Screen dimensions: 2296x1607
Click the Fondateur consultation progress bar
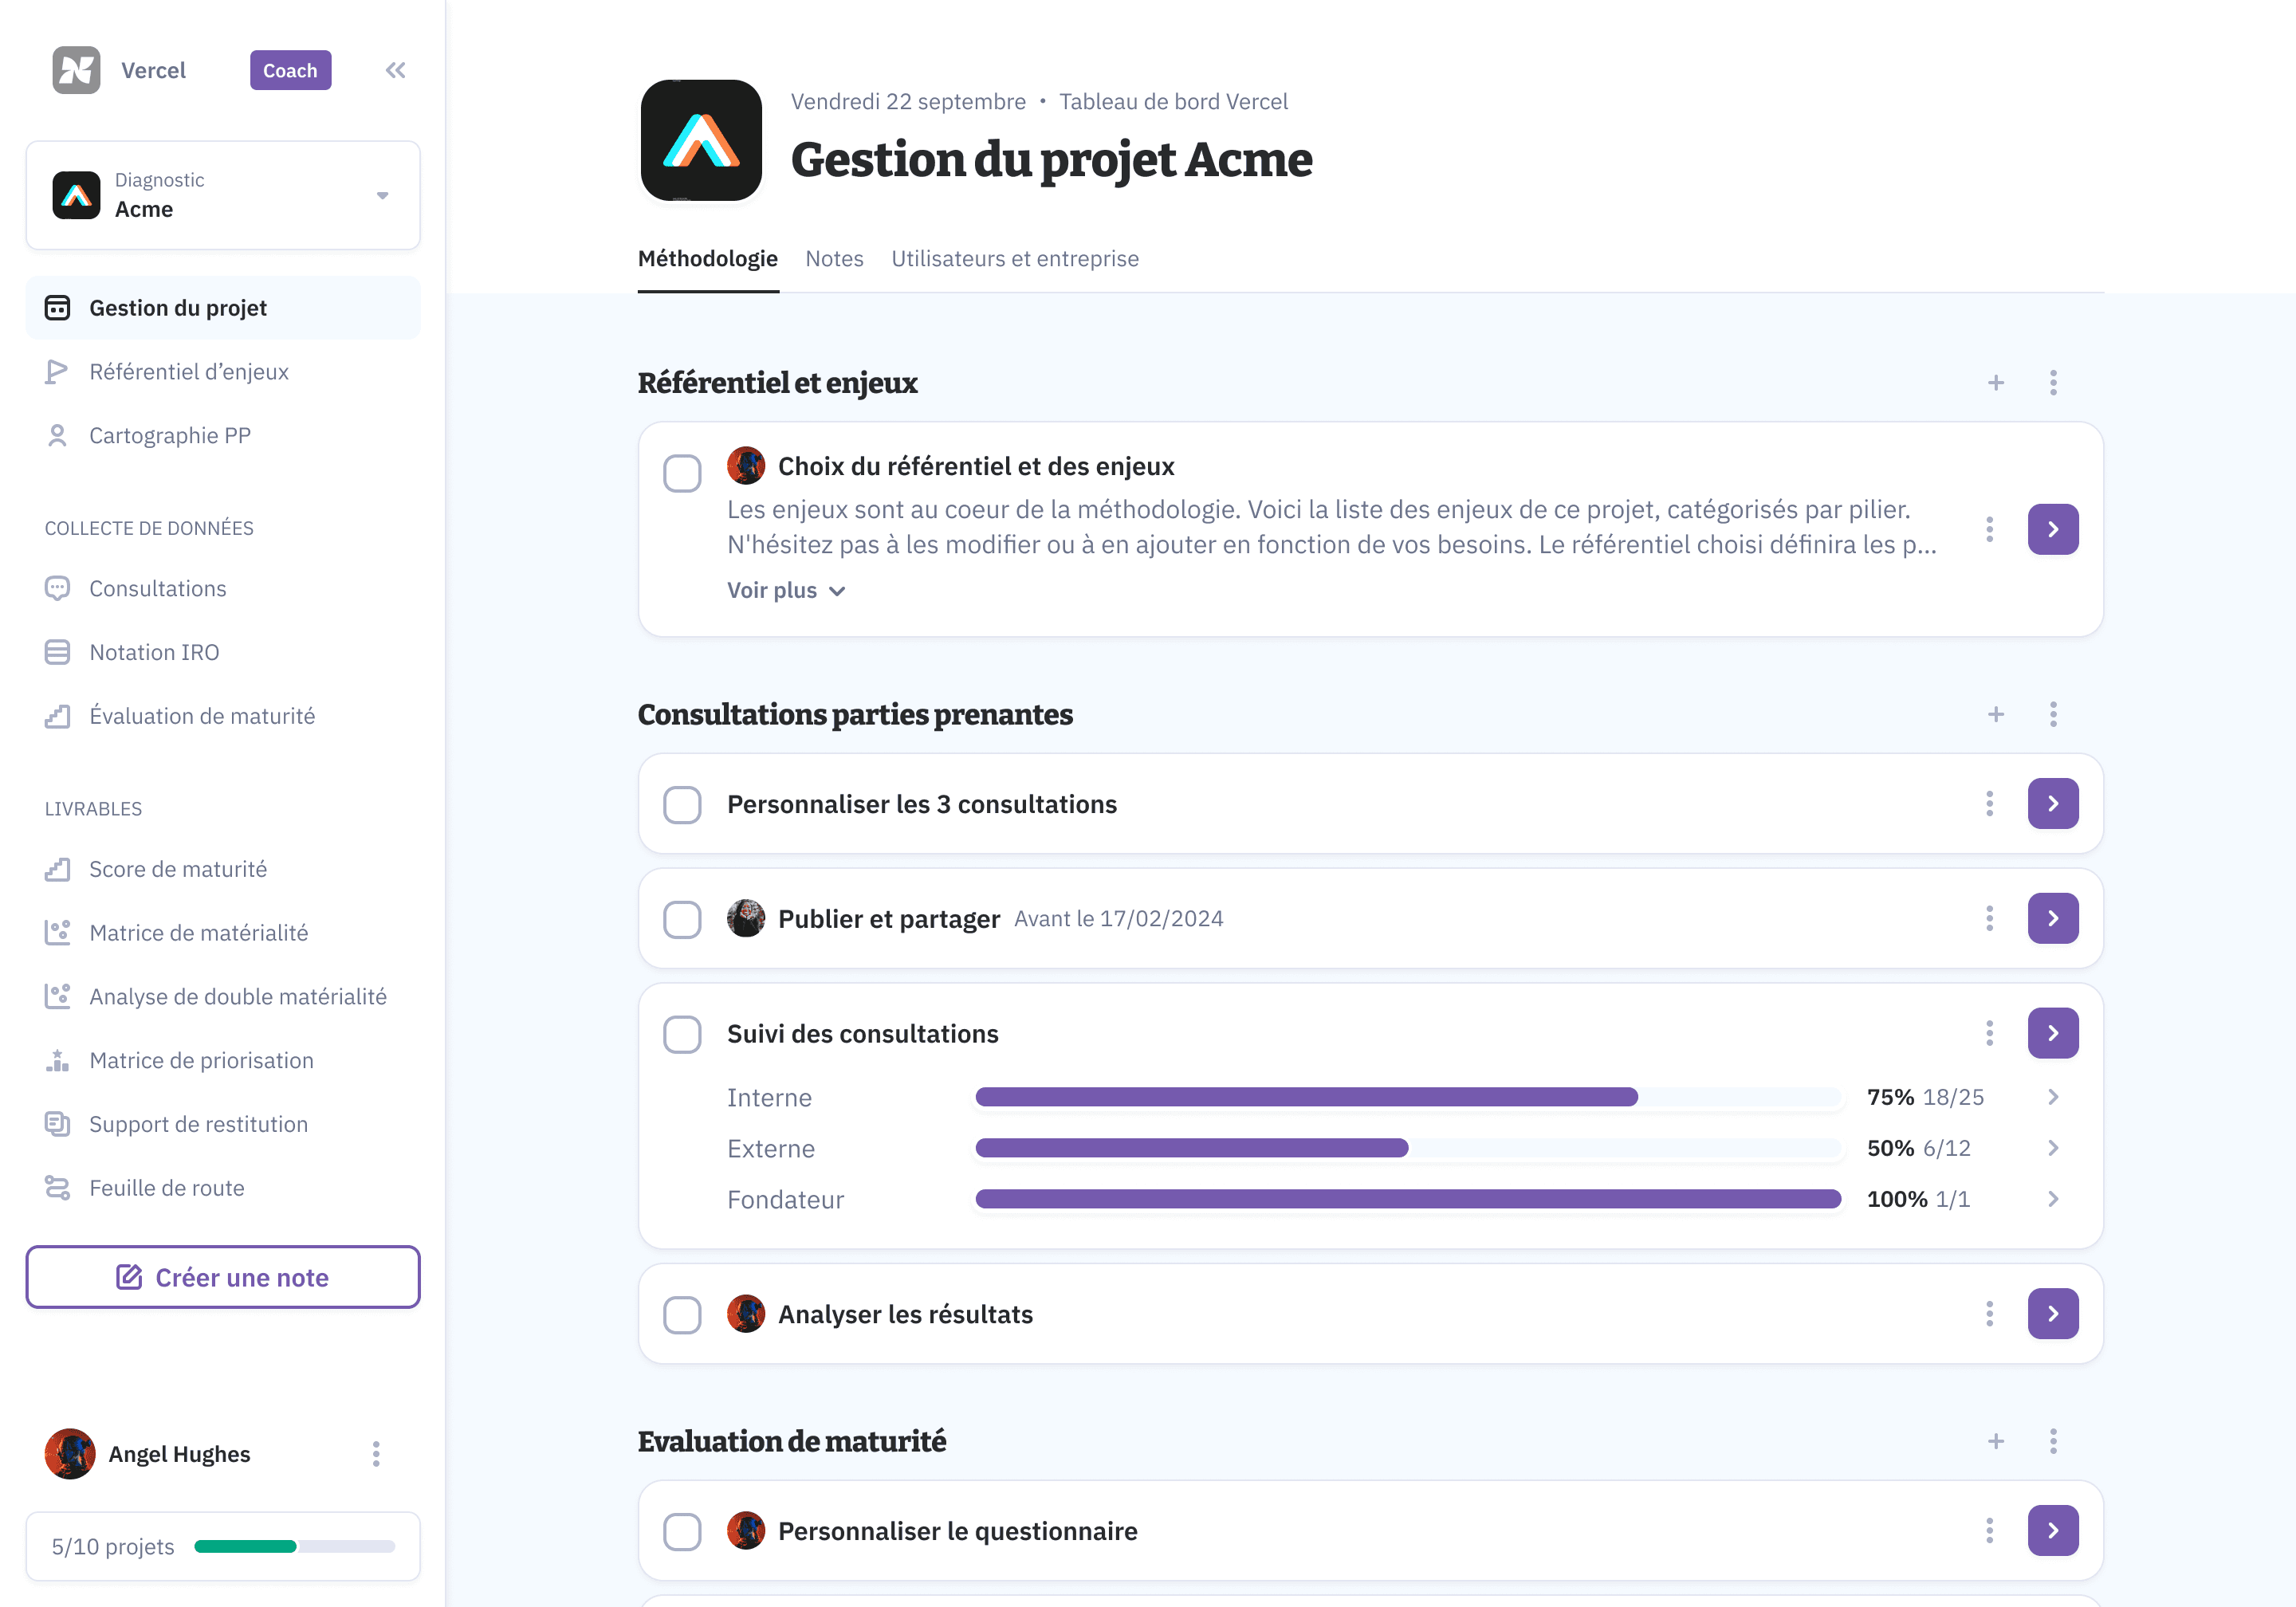(x=1408, y=1200)
